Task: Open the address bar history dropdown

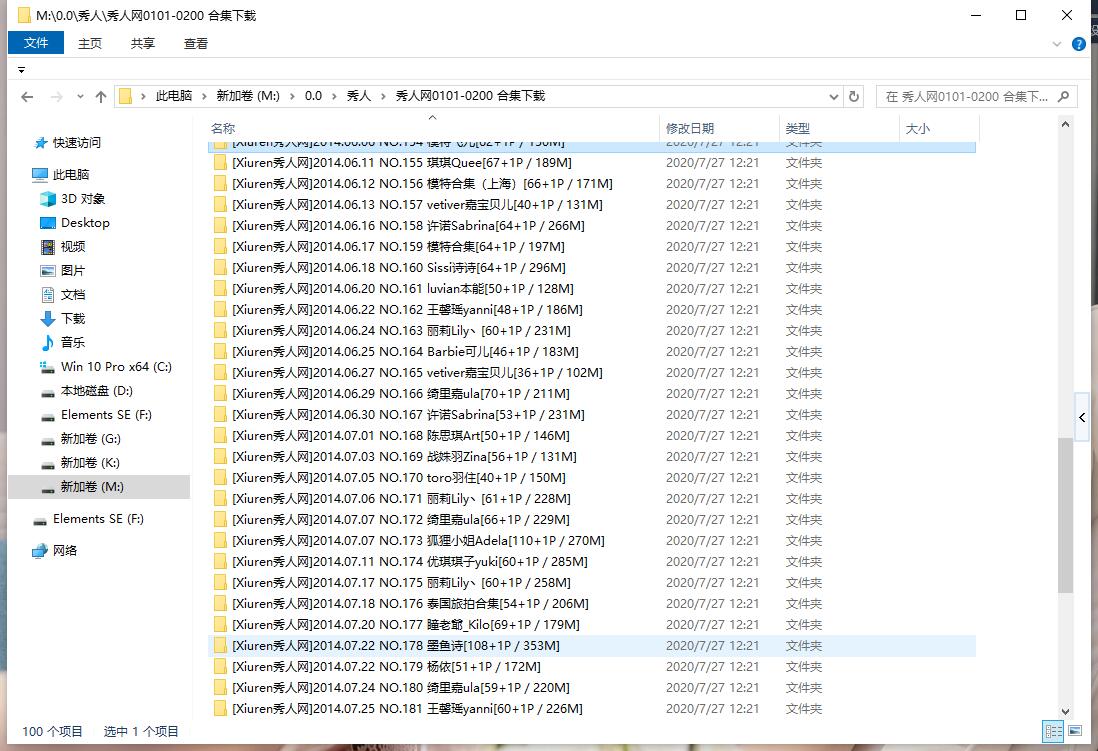Action: tap(834, 97)
